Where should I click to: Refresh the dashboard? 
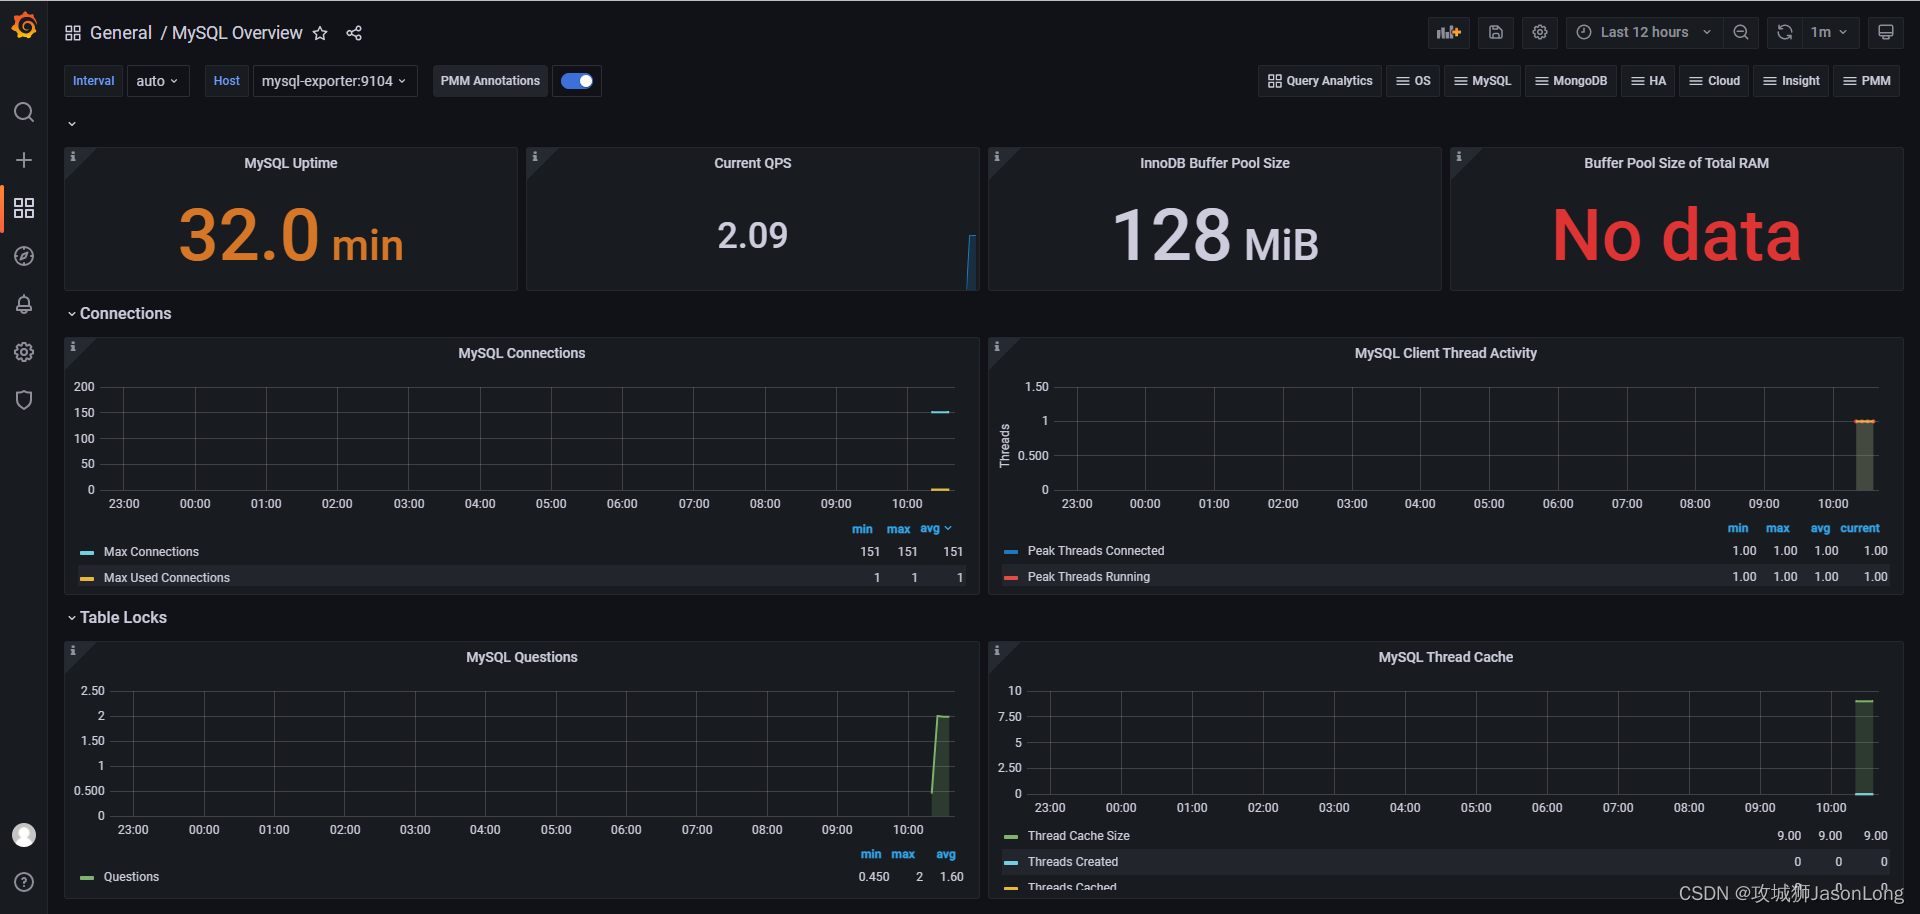tap(1785, 32)
